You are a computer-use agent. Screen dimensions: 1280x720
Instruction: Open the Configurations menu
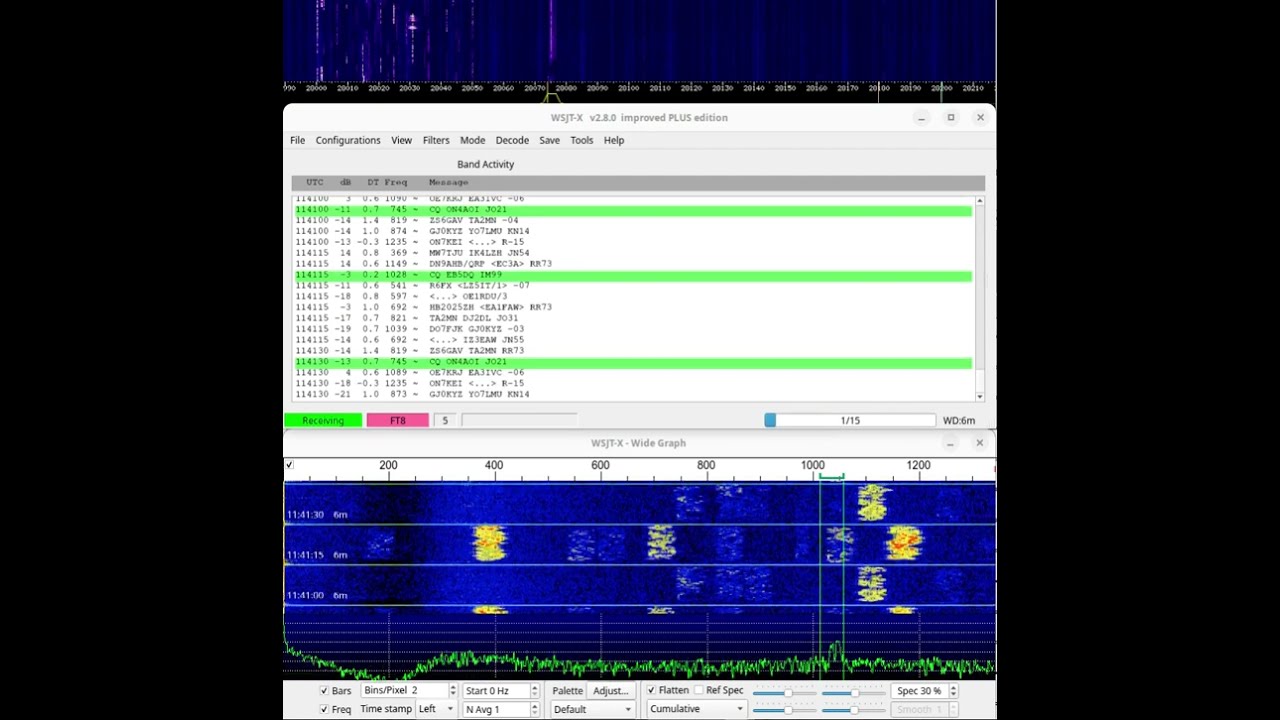tap(348, 140)
